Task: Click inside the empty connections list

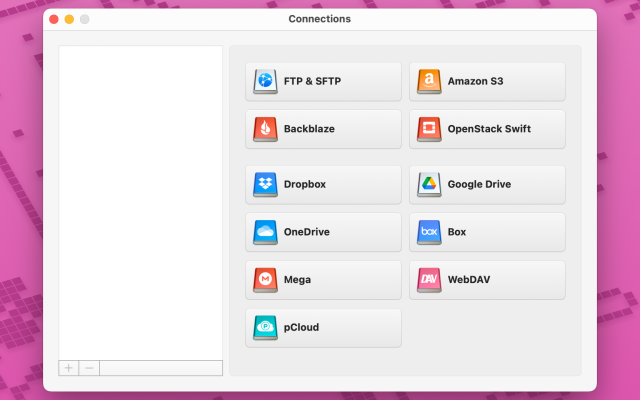Action: point(140,200)
